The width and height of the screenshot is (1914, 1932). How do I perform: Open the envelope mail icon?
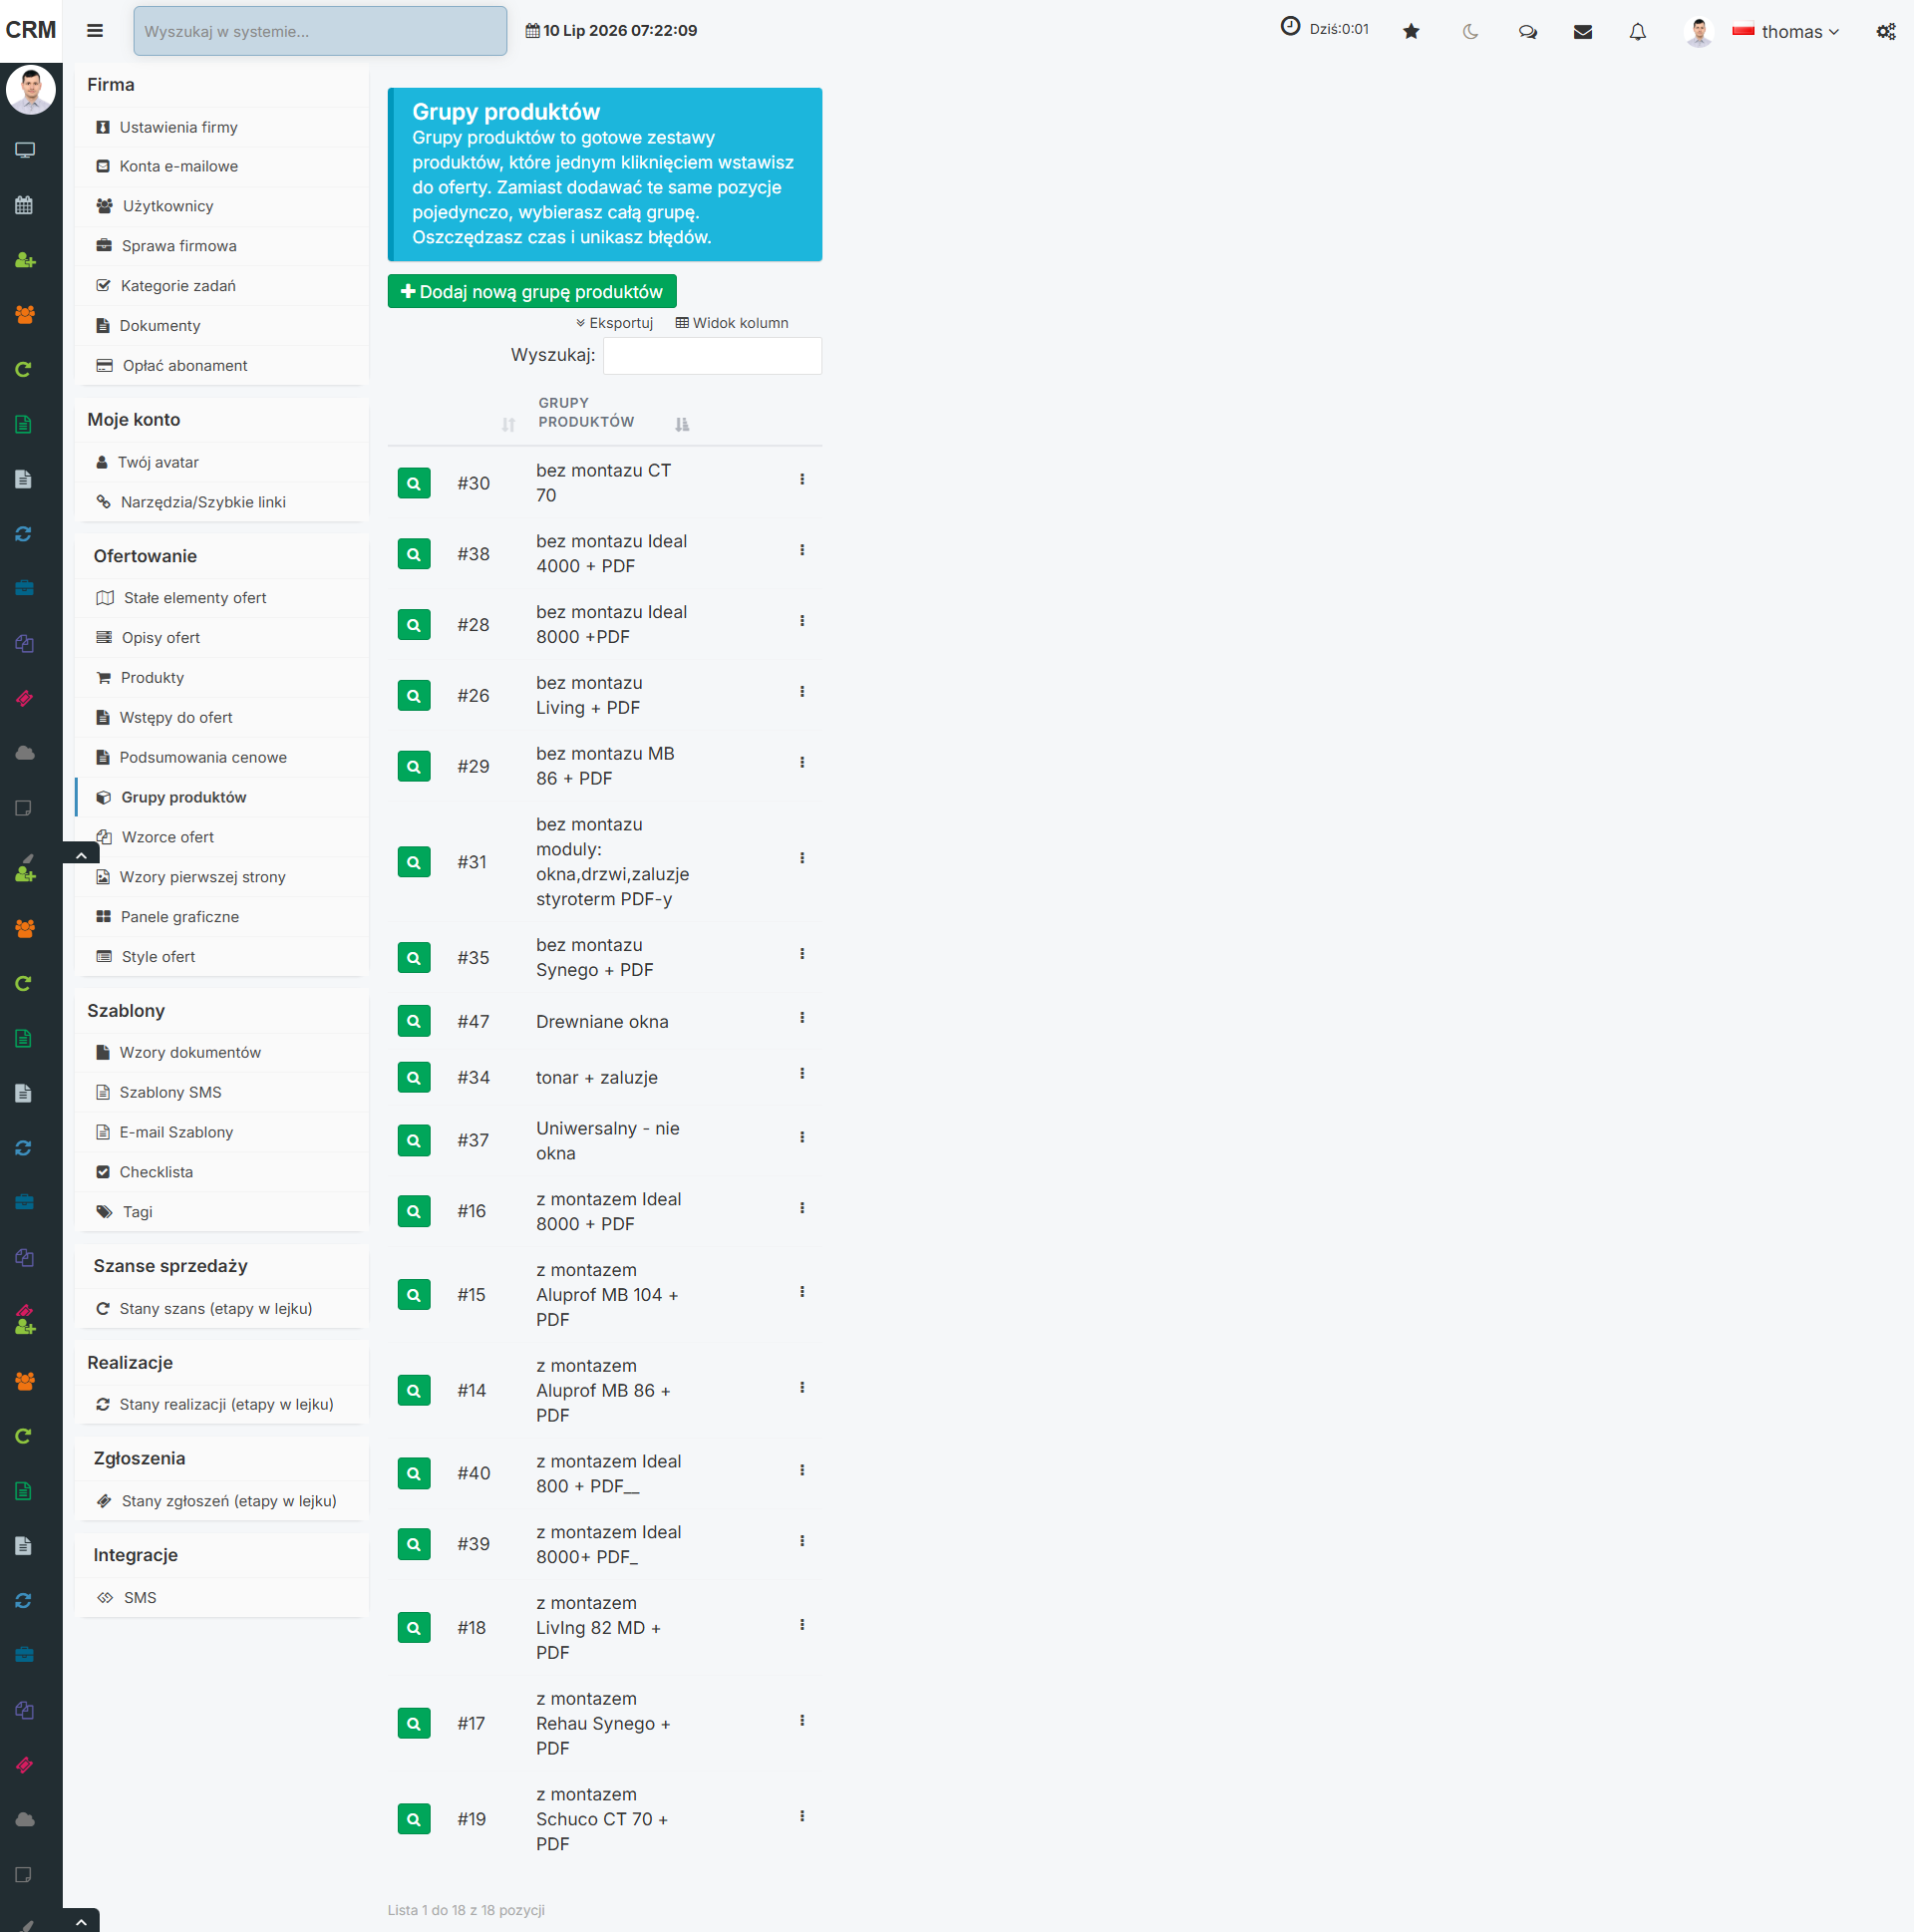1582,32
